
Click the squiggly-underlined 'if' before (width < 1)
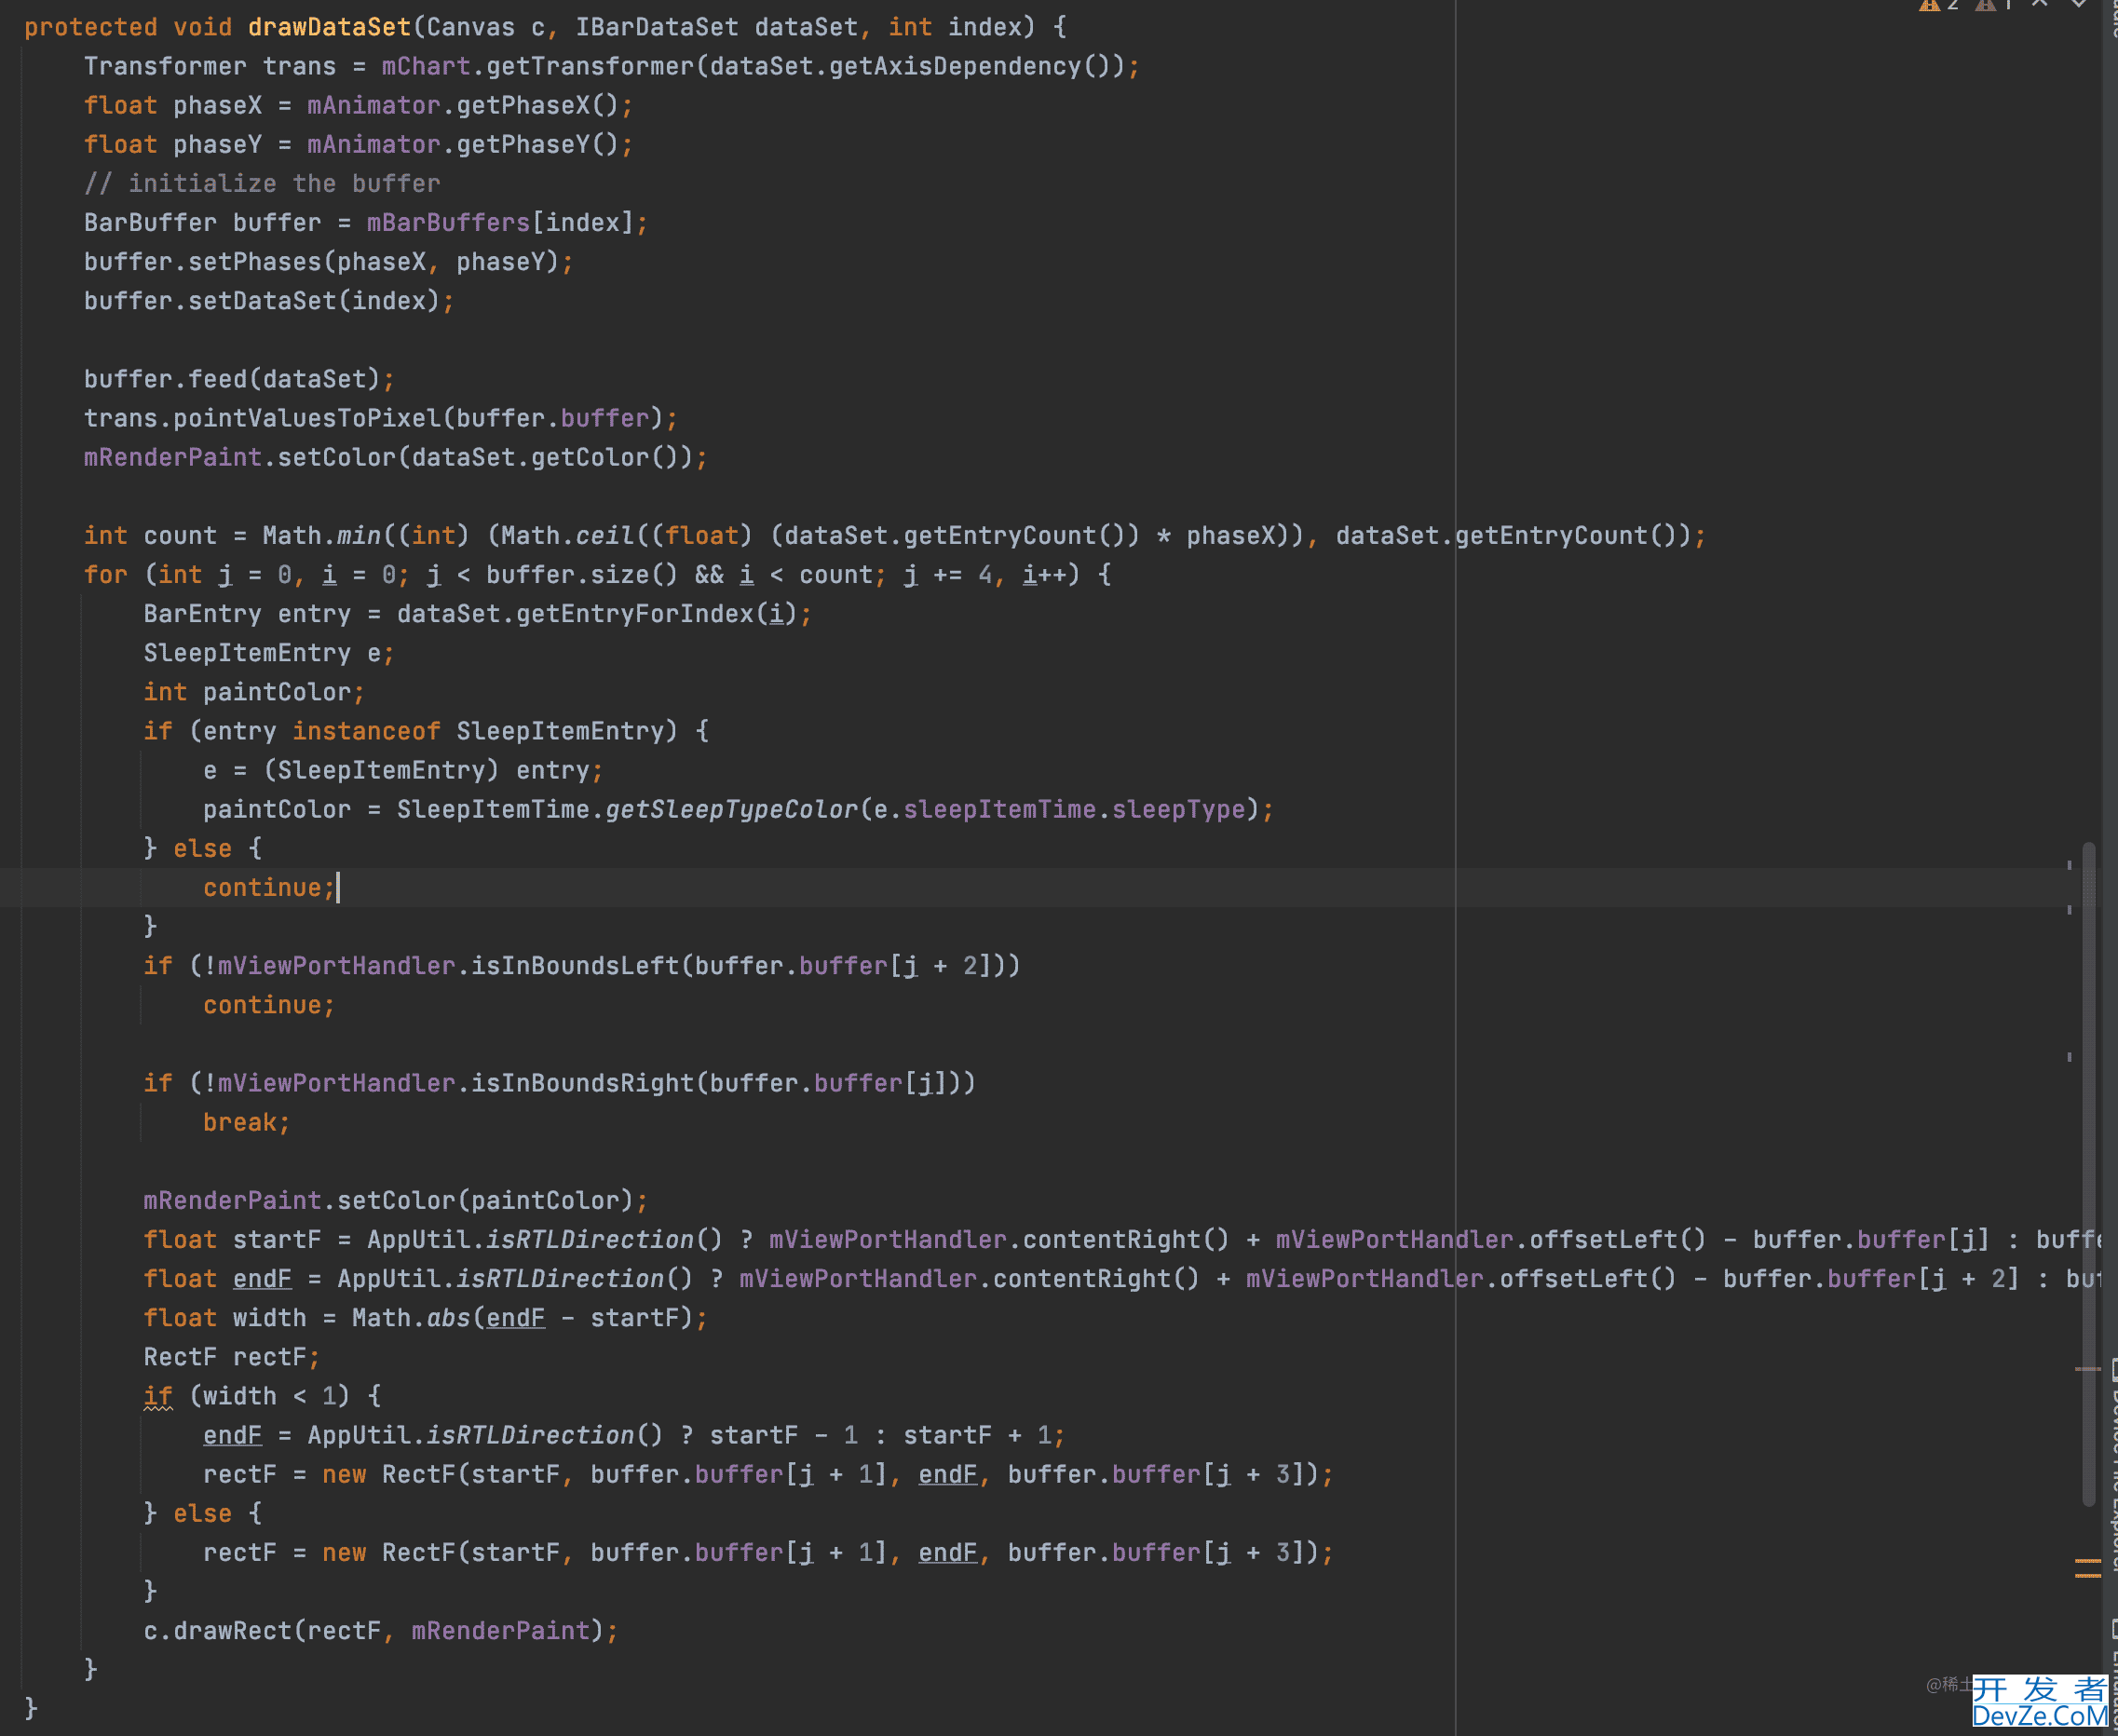click(158, 1396)
